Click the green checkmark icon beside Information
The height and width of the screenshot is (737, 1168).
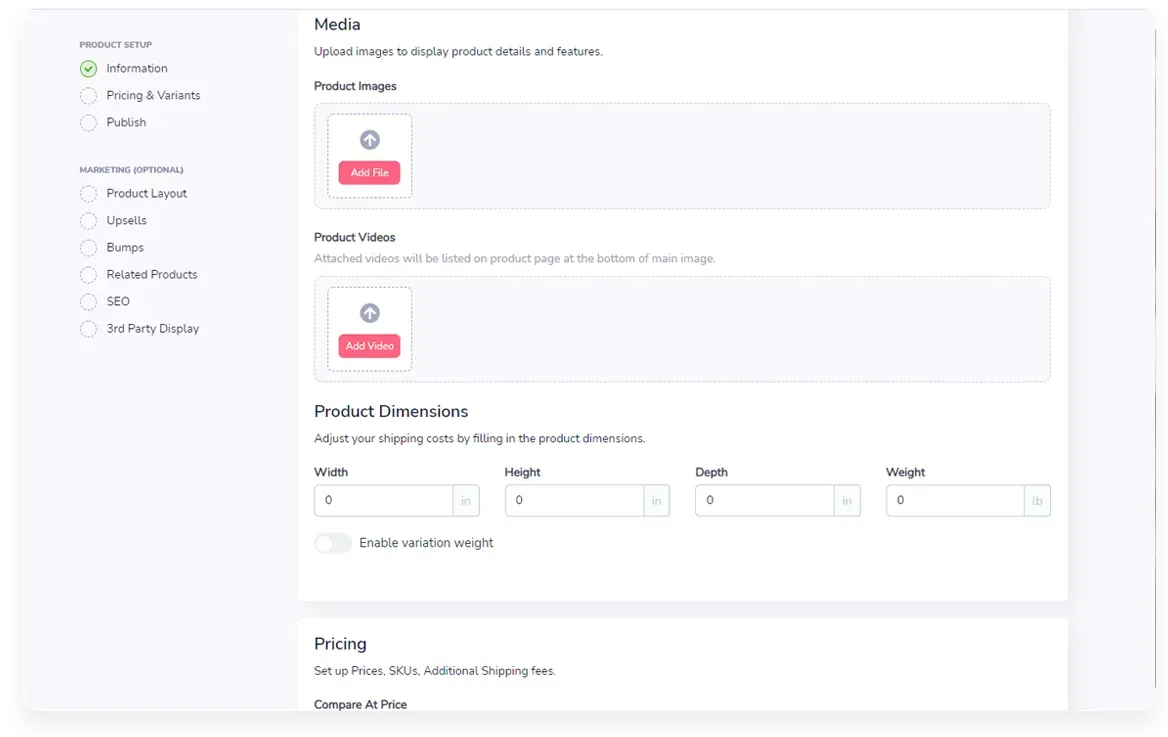[88, 69]
